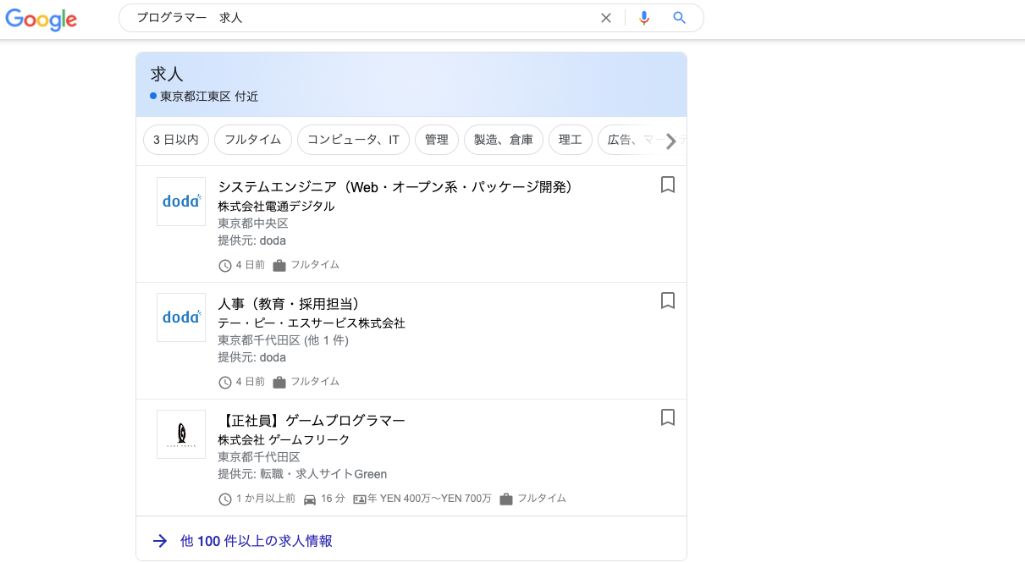The width and height of the screenshot is (1025, 563).
Task: Click 提供元: 転職・求人サイトGreen text
Action: pyautogui.click(x=302, y=474)
